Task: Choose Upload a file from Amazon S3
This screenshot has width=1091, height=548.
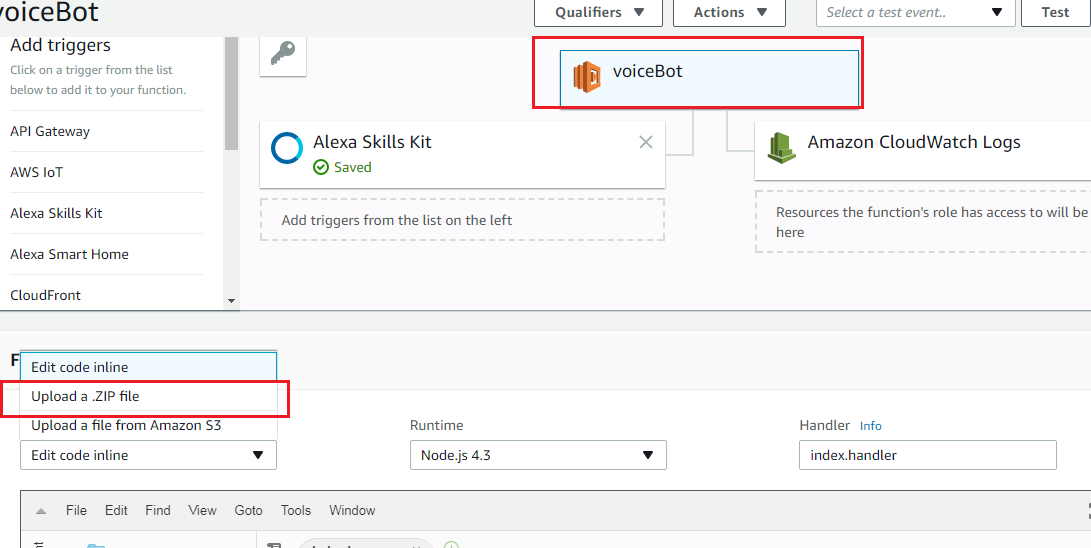Action: (x=148, y=424)
